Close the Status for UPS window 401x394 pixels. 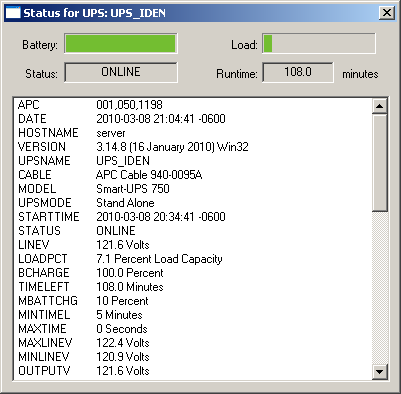point(387,13)
